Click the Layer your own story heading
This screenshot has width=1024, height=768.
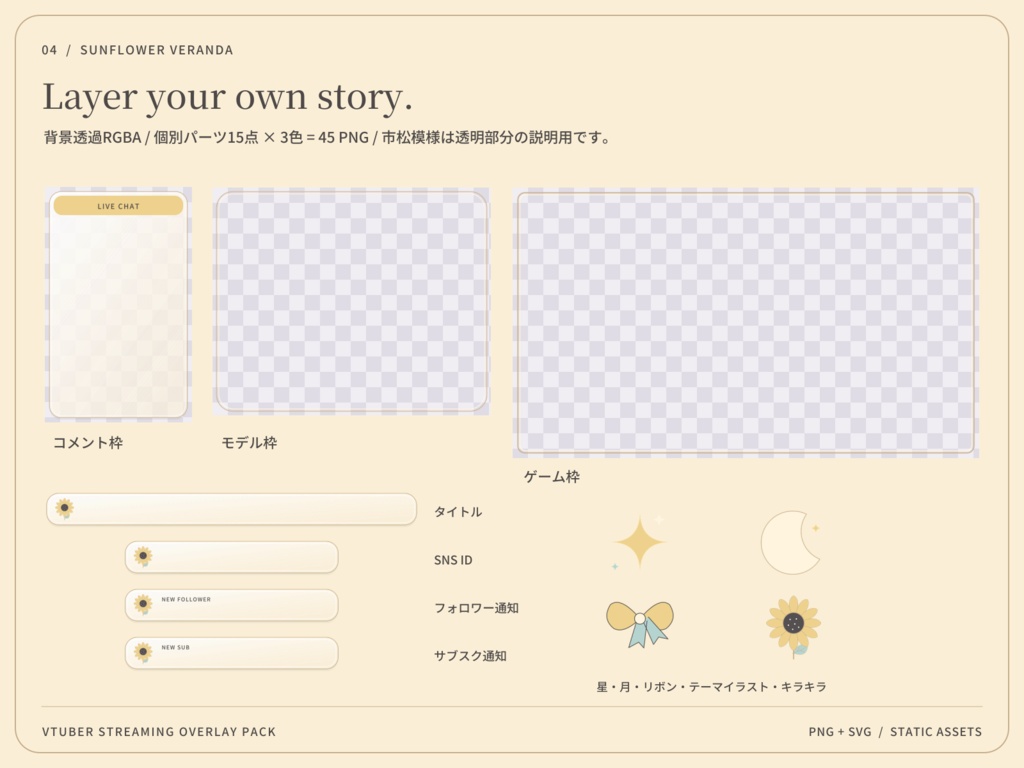(x=227, y=98)
